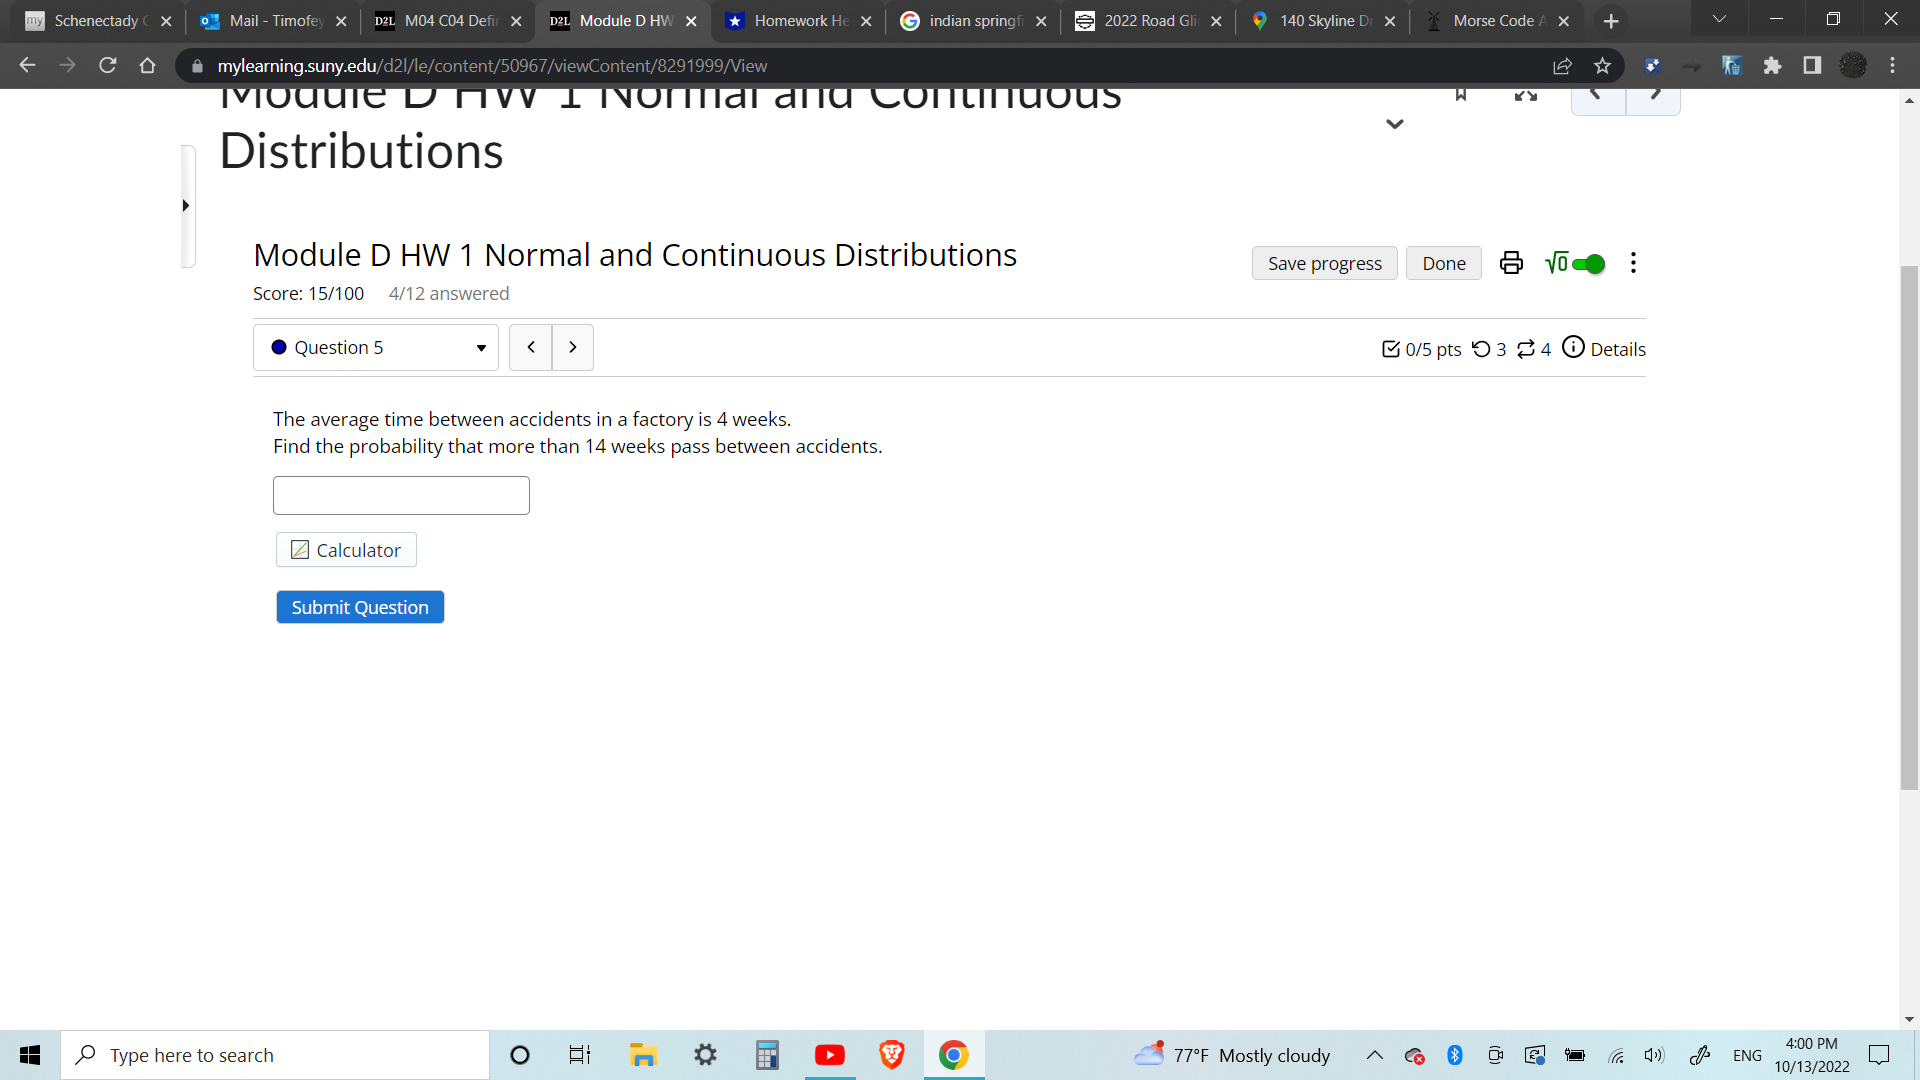Expand the chevron below the page title
The image size is (1920, 1080).
[x=1395, y=125]
